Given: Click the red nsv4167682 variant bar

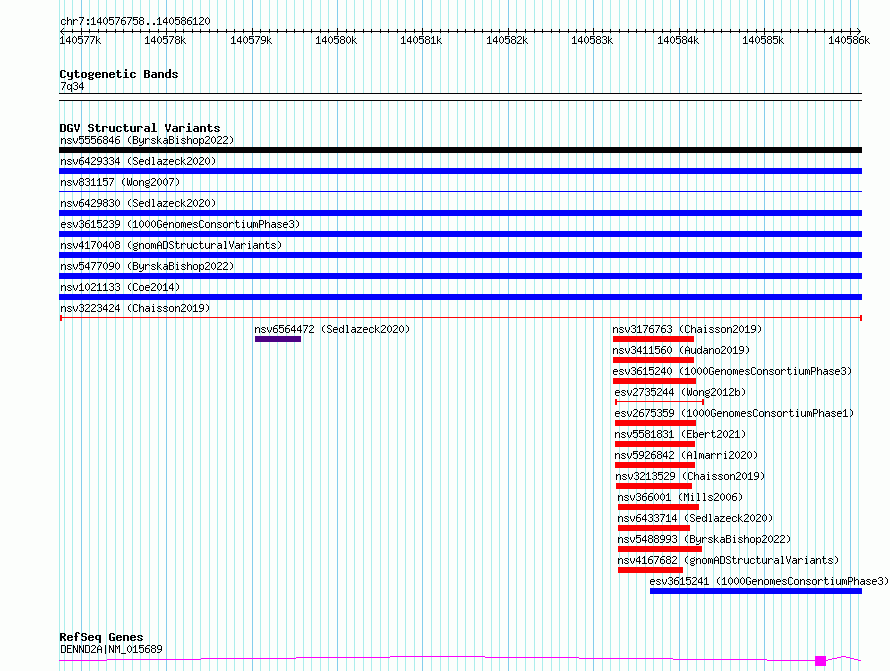Looking at the screenshot, I should [650, 570].
